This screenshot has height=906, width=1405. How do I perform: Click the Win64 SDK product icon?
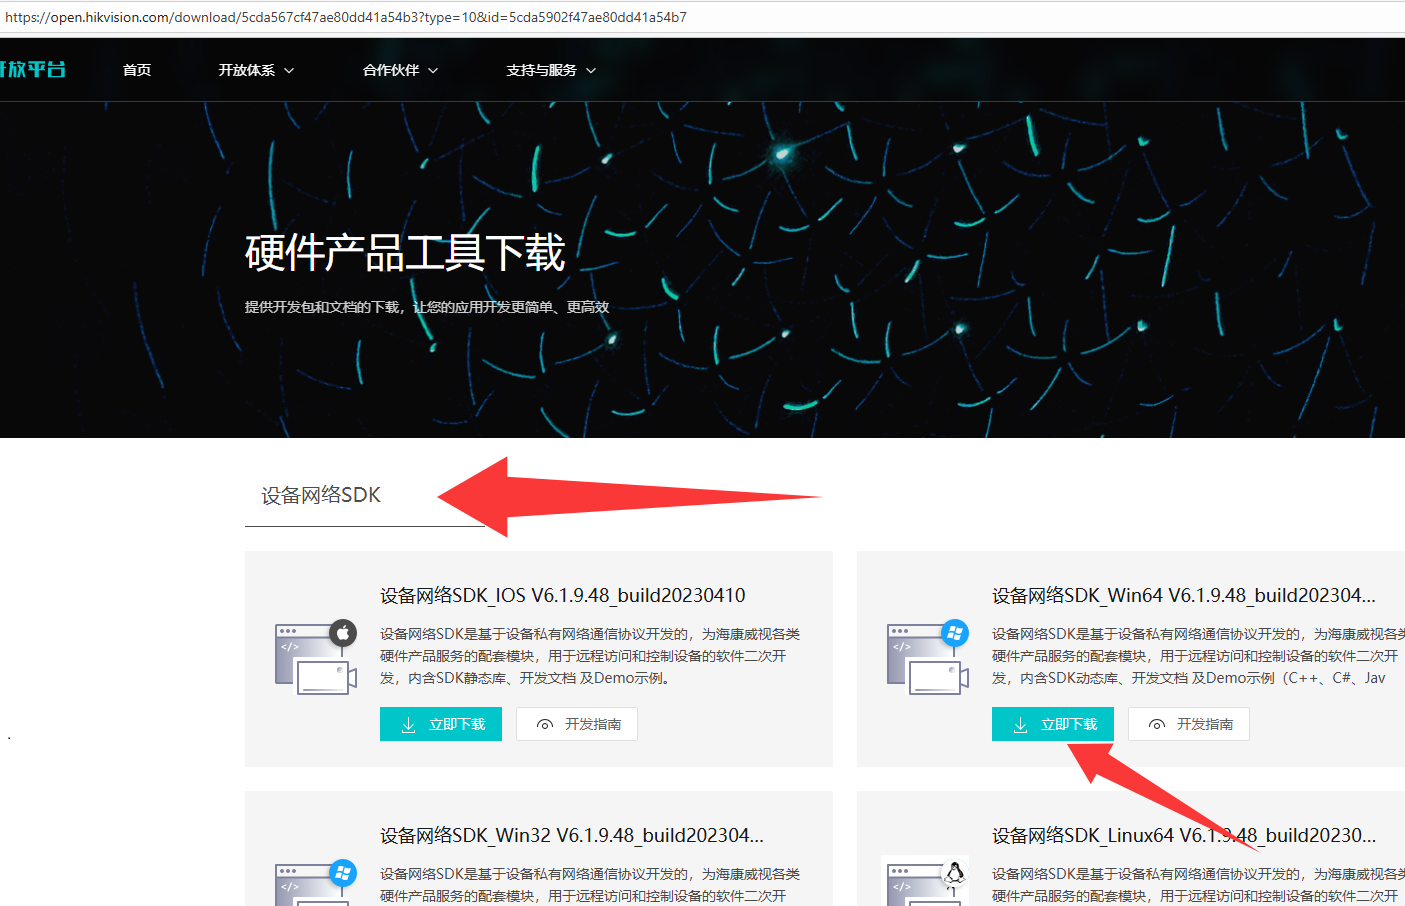[x=927, y=657]
